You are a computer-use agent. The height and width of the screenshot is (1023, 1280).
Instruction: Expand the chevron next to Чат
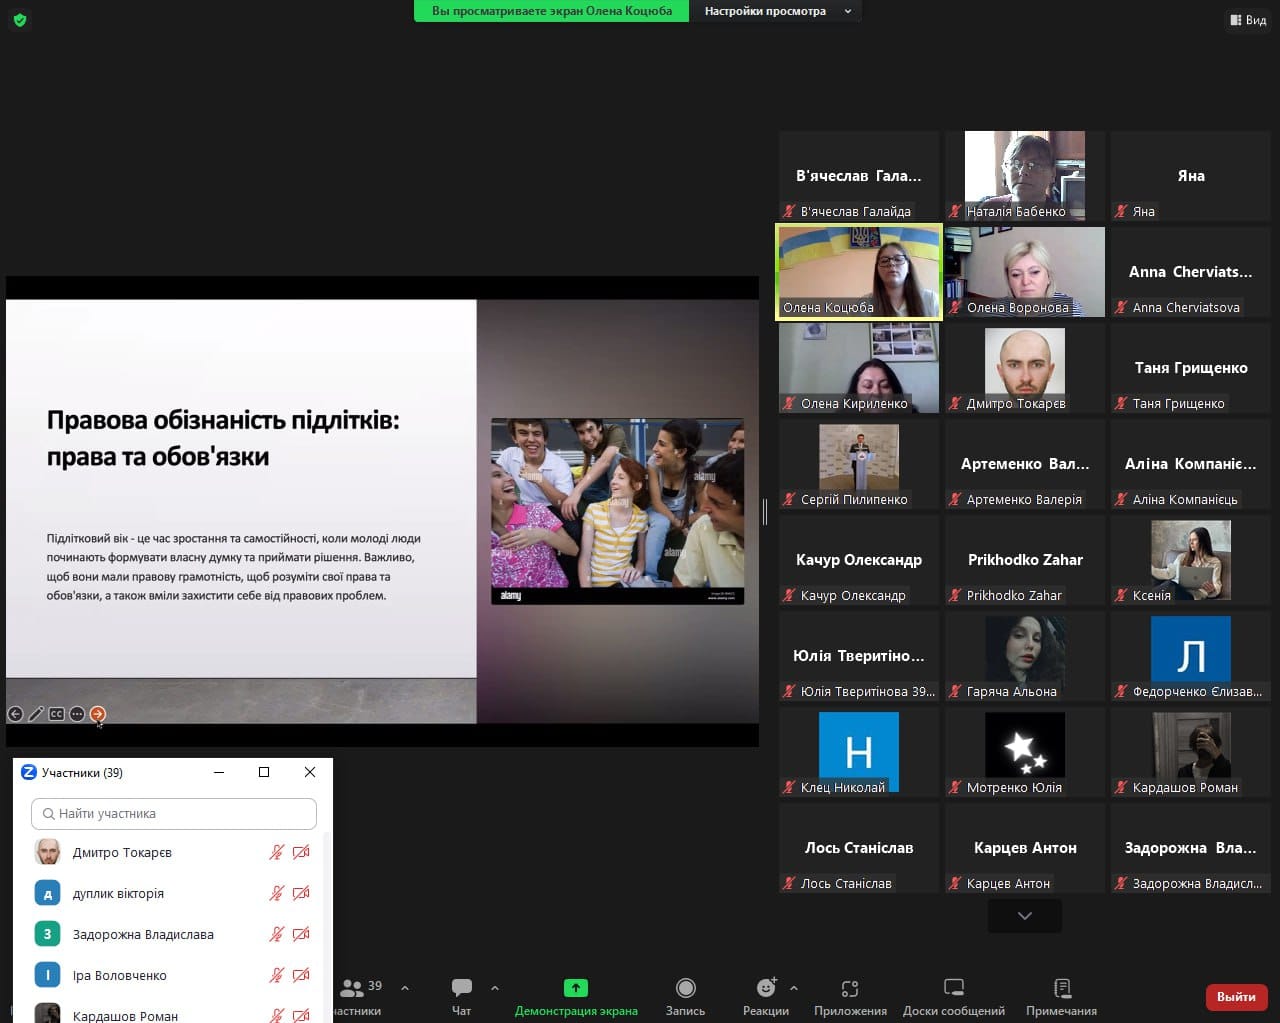tap(495, 988)
